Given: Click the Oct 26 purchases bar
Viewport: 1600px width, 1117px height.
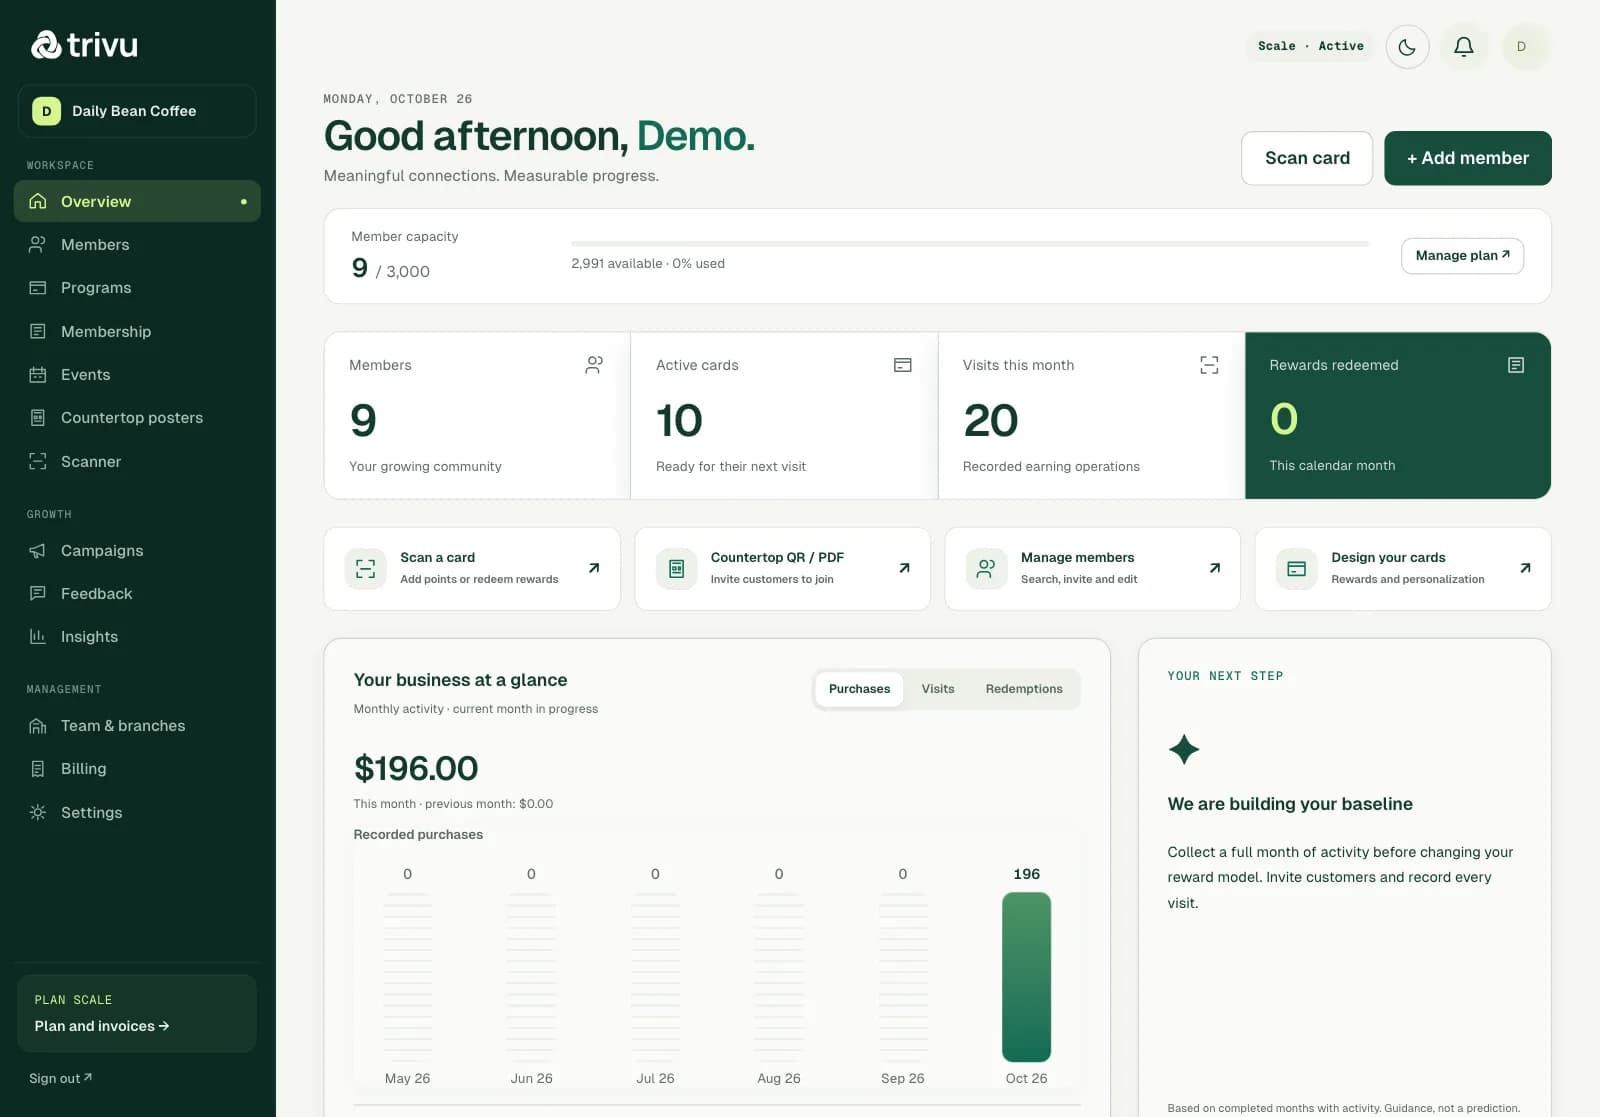Looking at the screenshot, I should click(x=1026, y=977).
